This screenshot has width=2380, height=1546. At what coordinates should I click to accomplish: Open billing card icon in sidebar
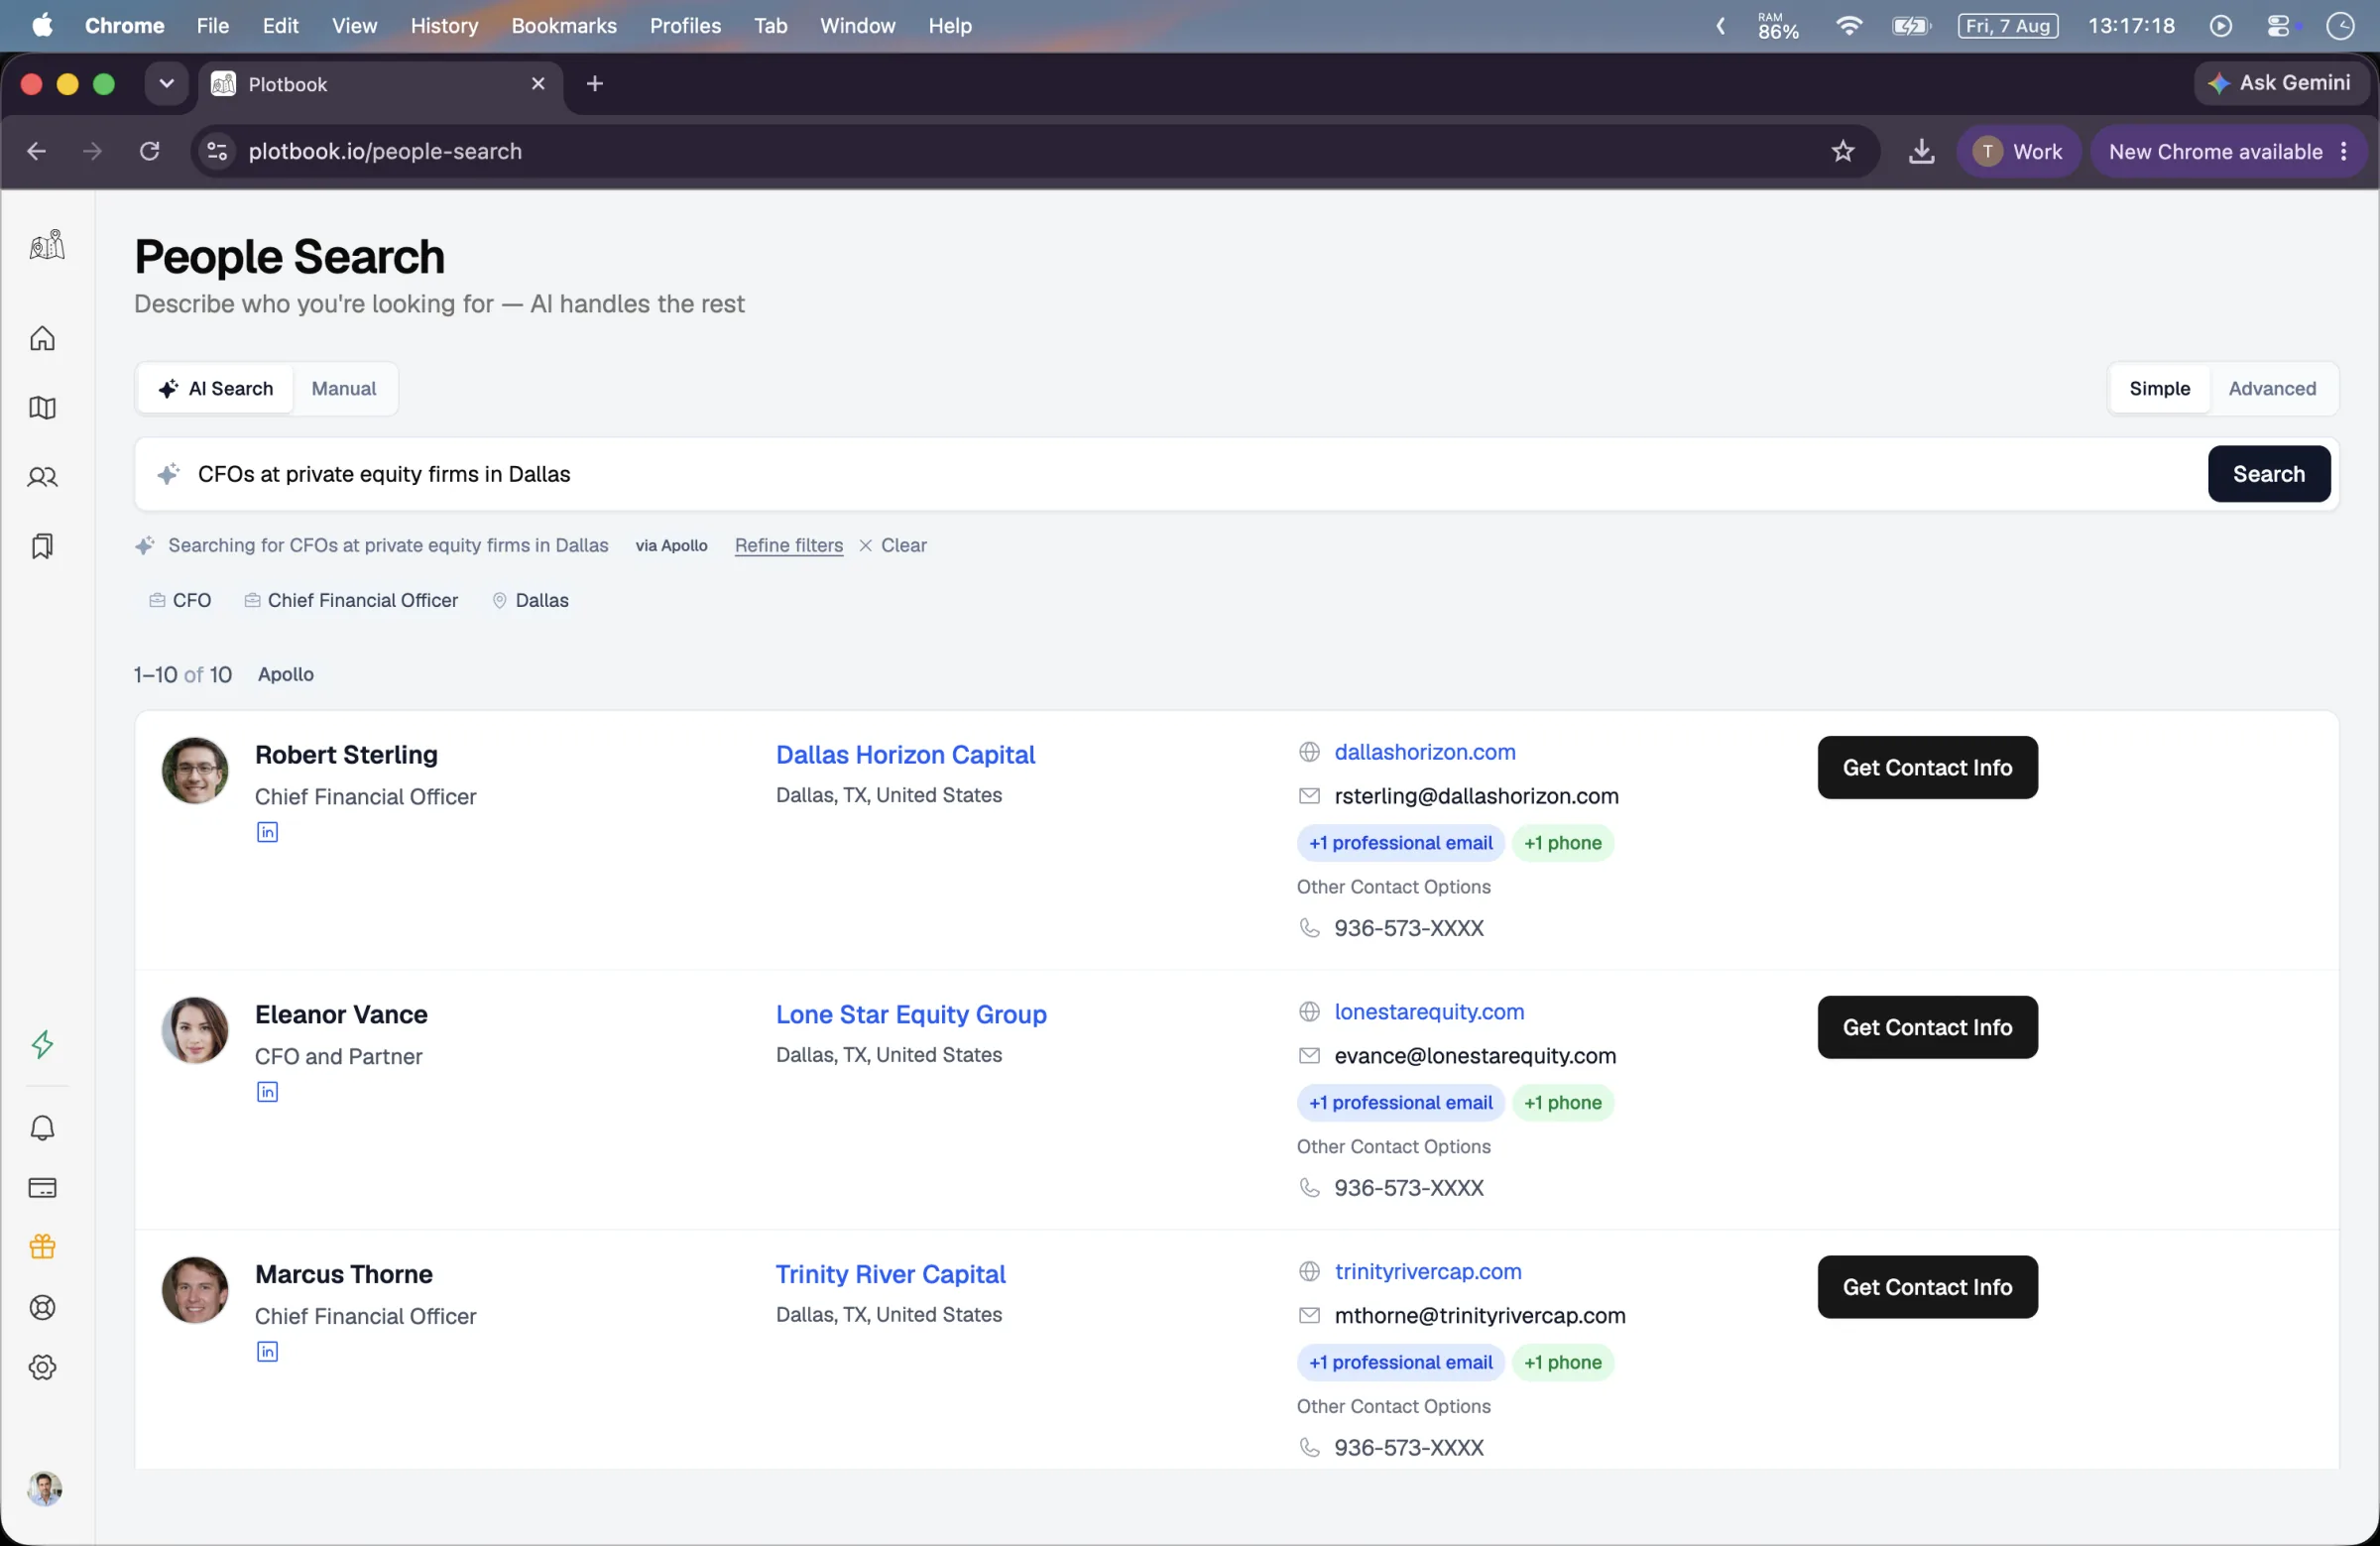coord(42,1188)
